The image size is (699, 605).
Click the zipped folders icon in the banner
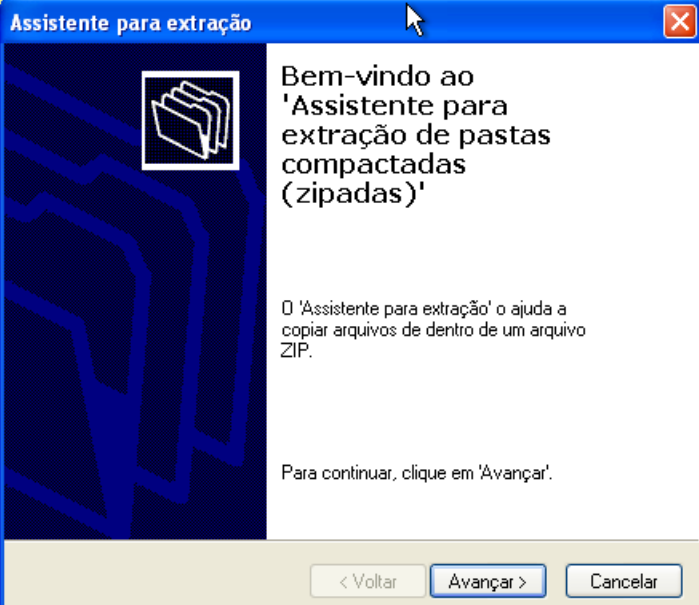190,120
